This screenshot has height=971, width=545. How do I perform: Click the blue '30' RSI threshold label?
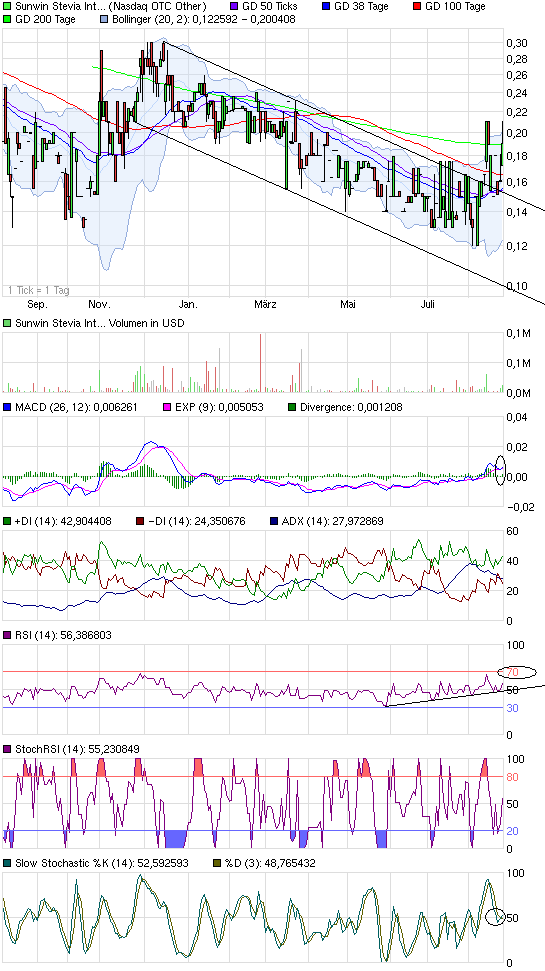pyautogui.click(x=513, y=708)
